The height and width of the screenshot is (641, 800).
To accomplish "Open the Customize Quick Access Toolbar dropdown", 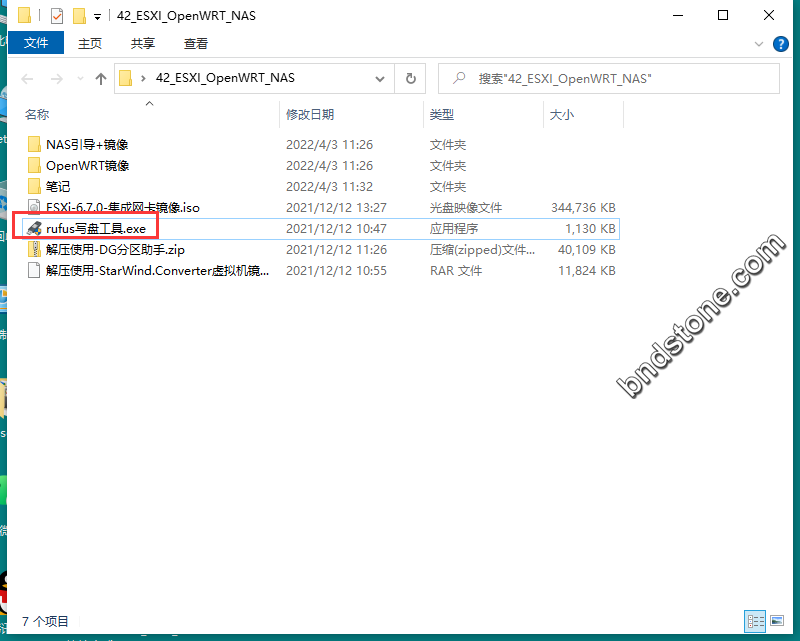I will pos(97,17).
